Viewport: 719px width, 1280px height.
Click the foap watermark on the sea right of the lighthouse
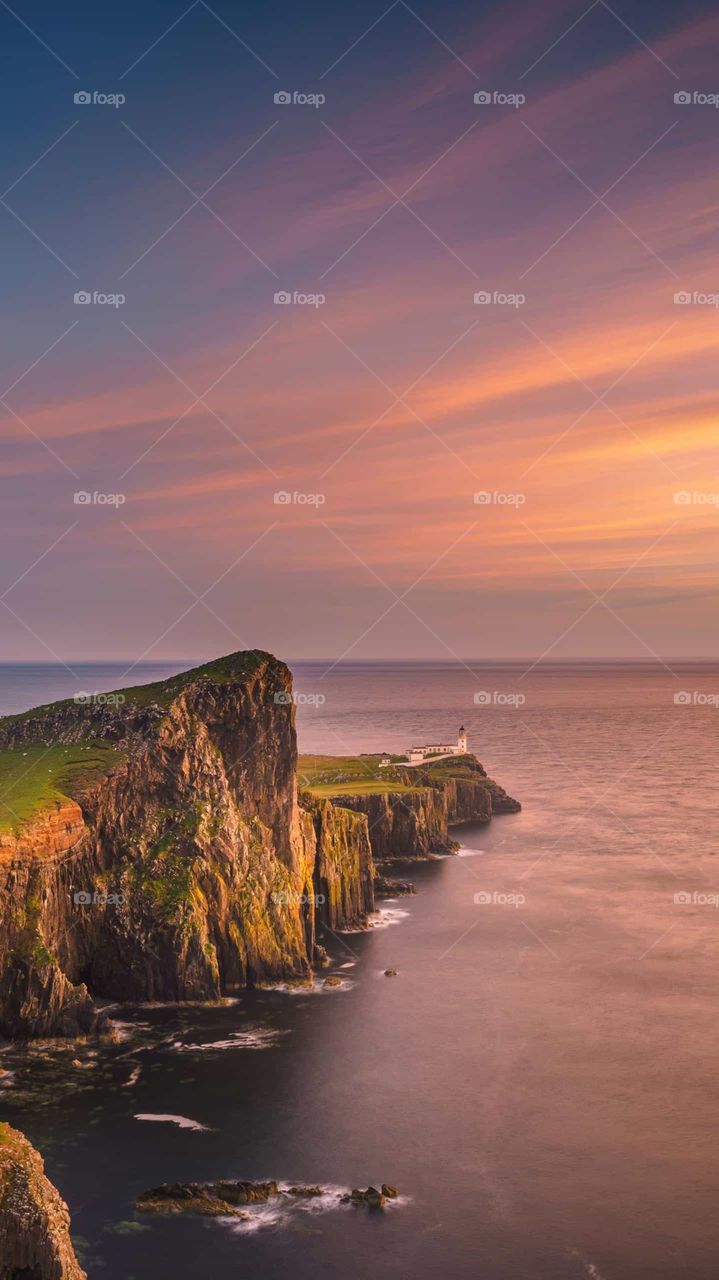click(499, 698)
